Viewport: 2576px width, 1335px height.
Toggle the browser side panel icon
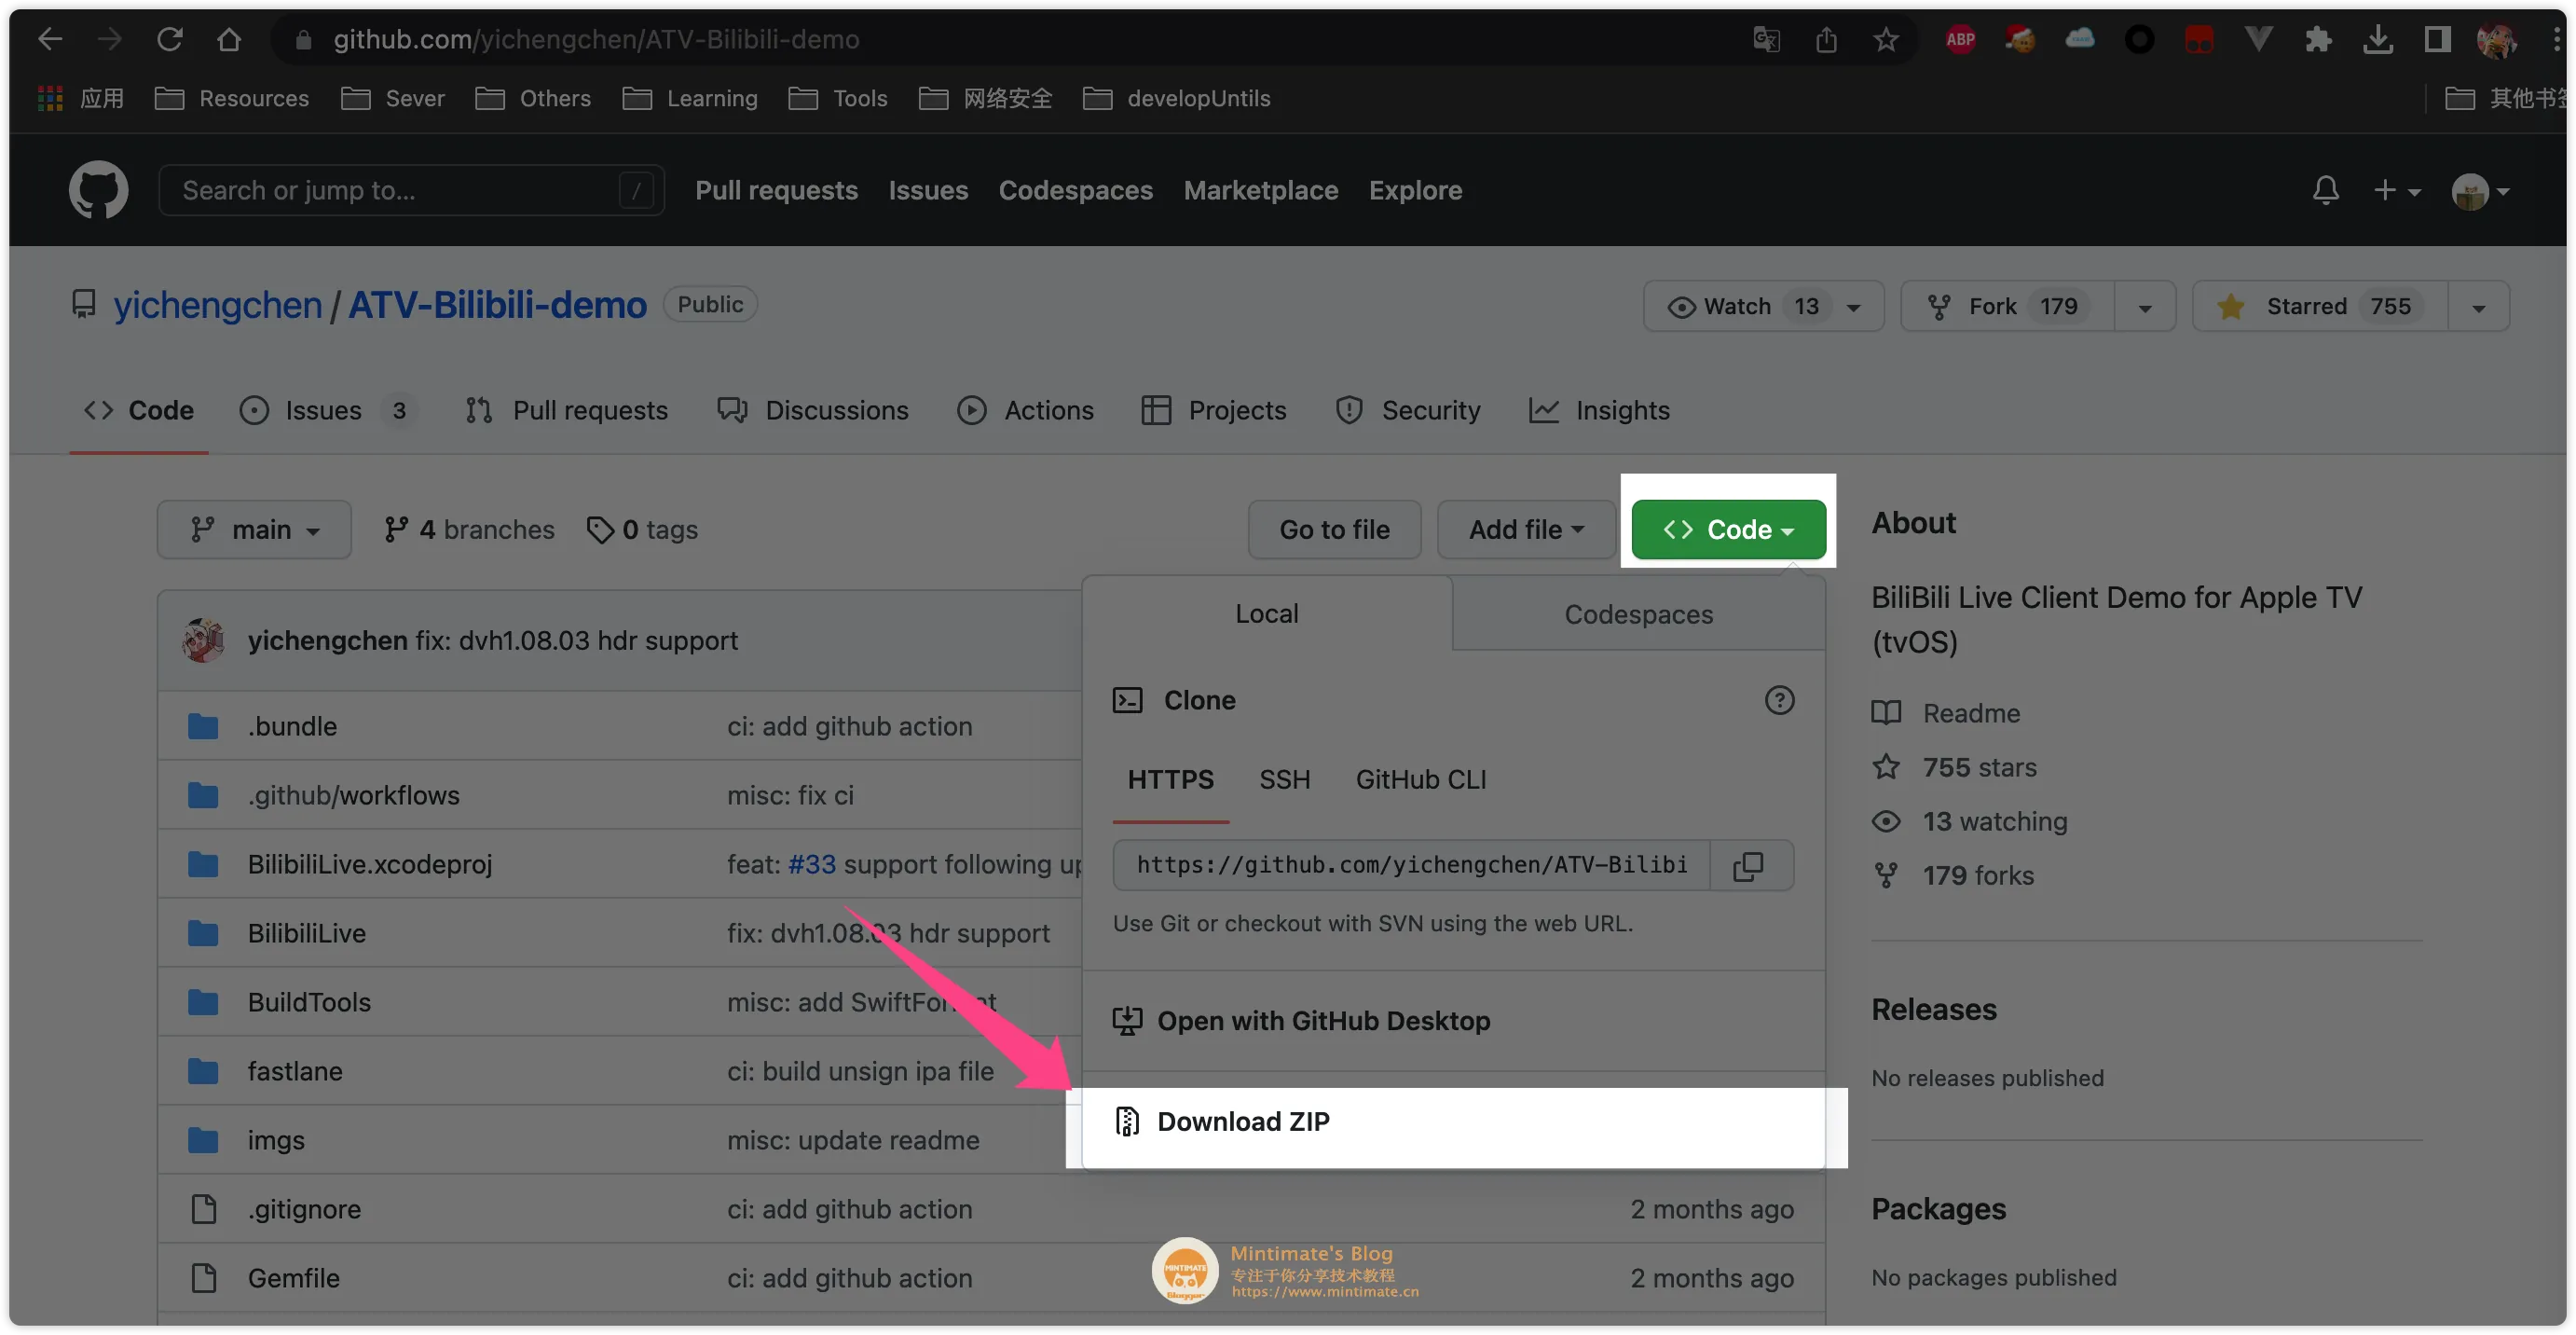[2437, 39]
